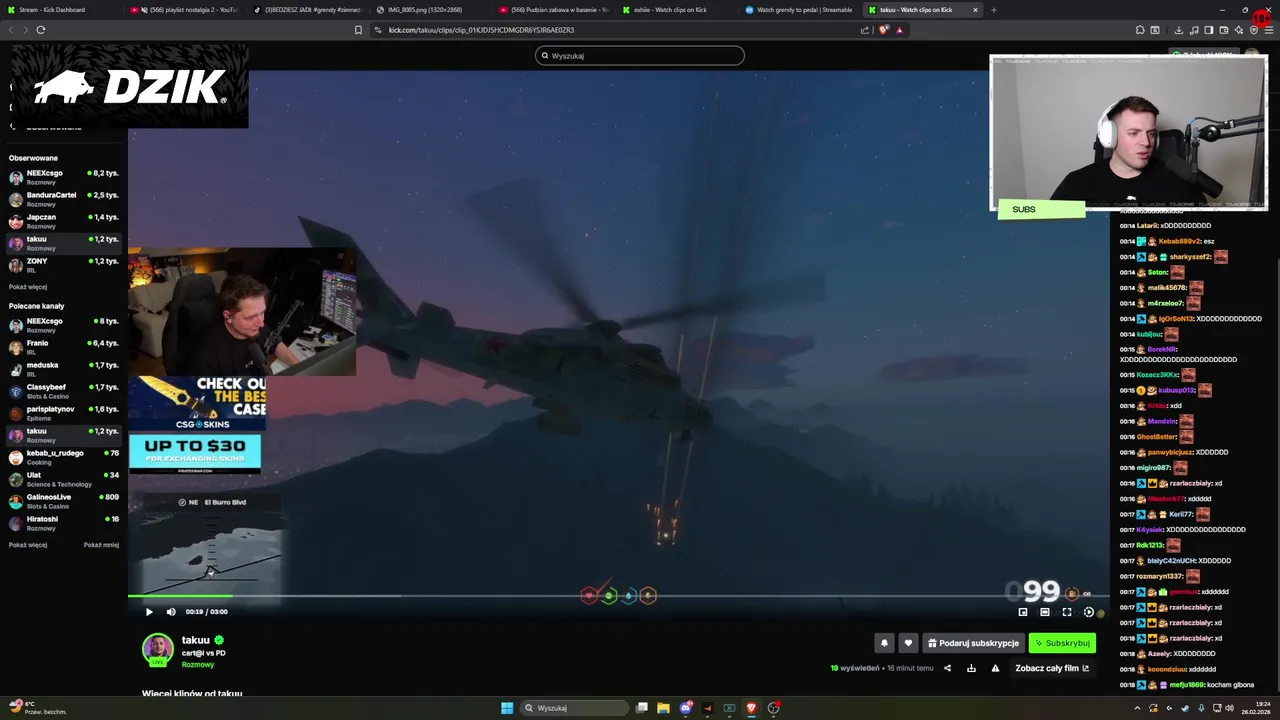This screenshot has height=720, width=1280.
Task: Switch to playlist nostalgia 2 YouTube tab
Action: (x=185, y=10)
